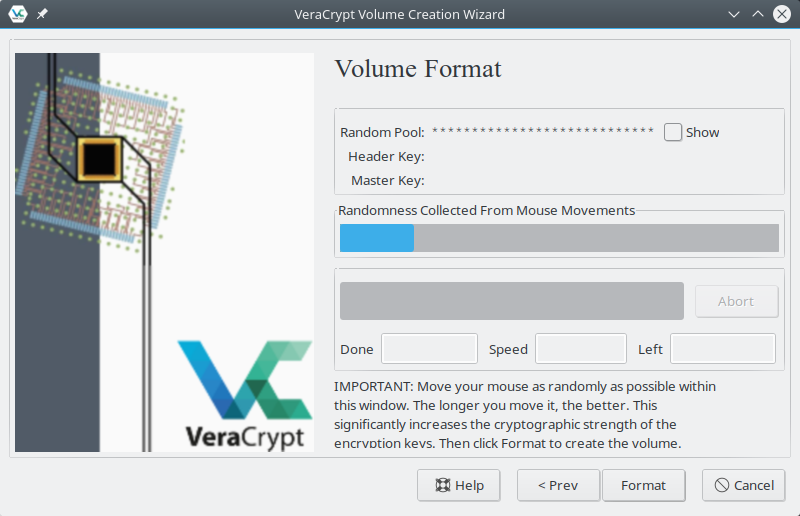The height and width of the screenshot is (516, 800).
Task: Toggle the pin window icon
Action: tap(42, 15)
